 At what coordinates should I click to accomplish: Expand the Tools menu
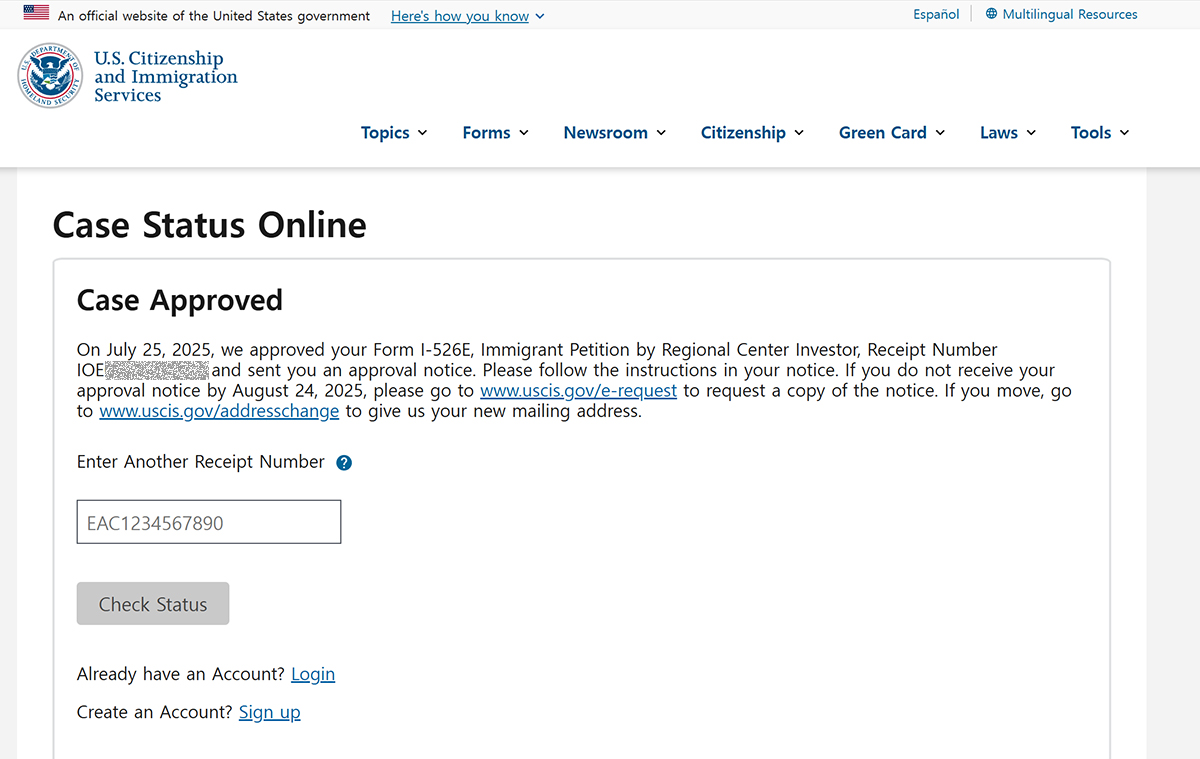1100,133
